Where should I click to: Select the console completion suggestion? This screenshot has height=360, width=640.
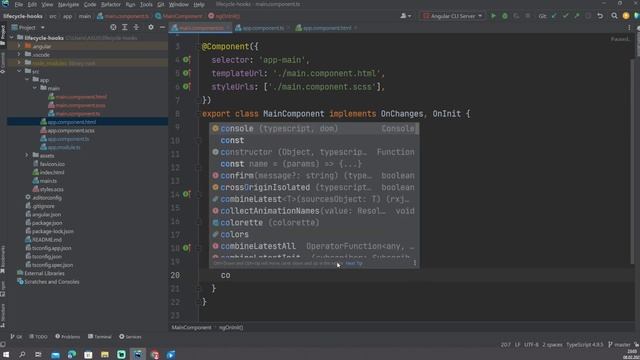point(314,129)
